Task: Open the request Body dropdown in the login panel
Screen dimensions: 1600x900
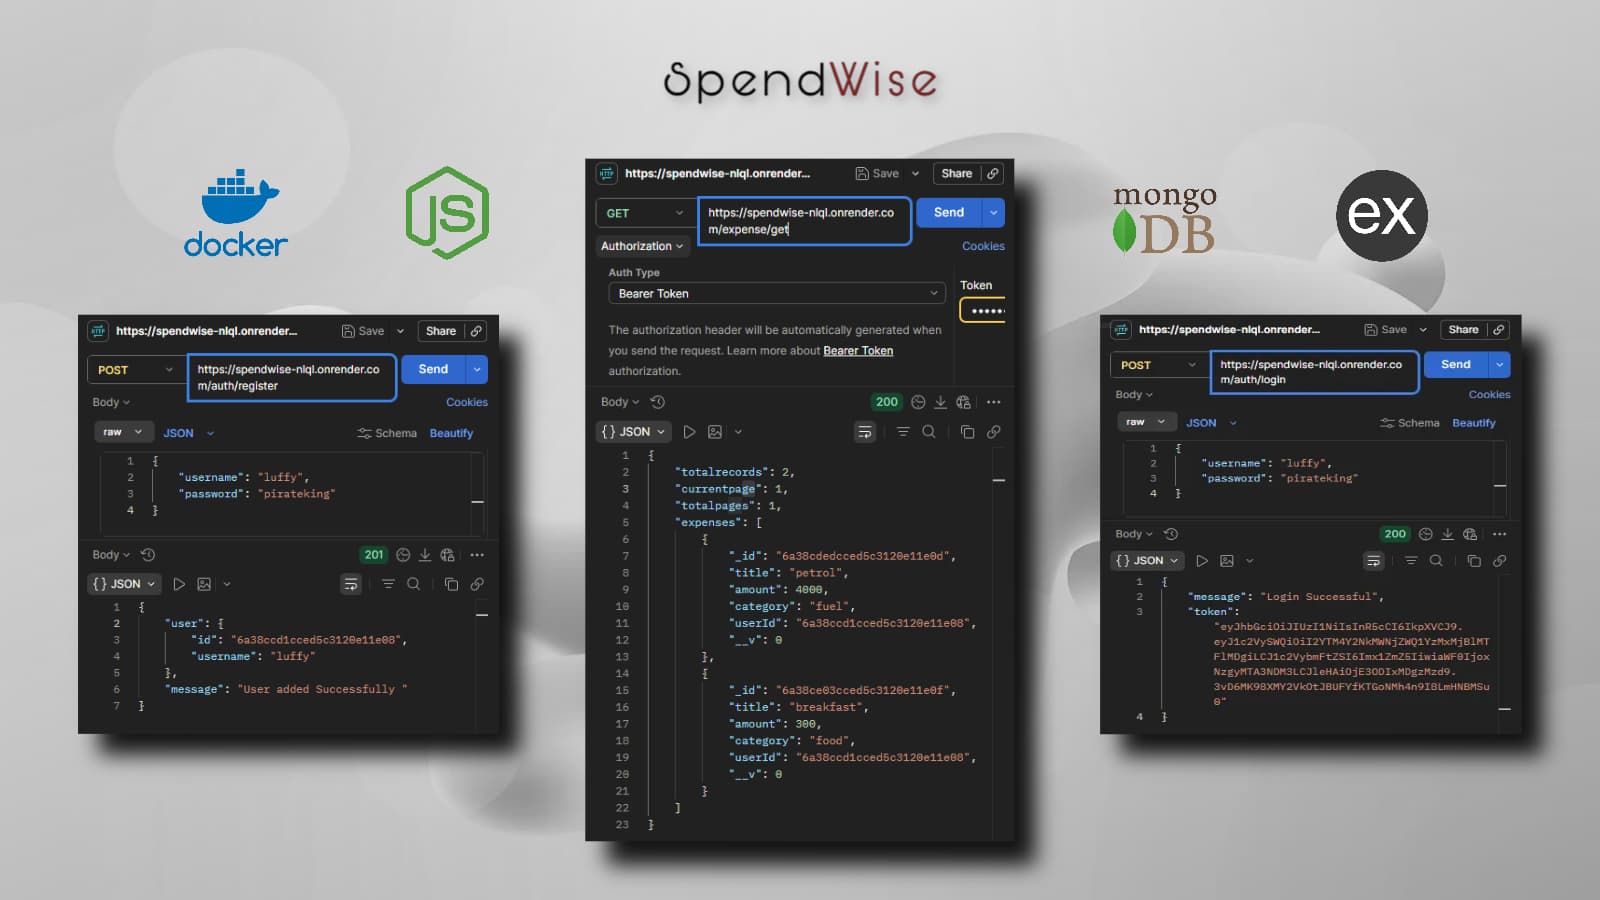Action: [1134, 395]
